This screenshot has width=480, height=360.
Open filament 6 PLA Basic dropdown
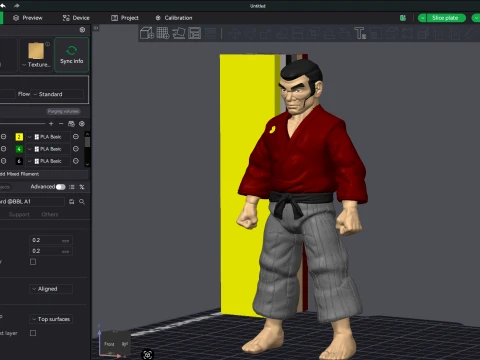point(49,161)
